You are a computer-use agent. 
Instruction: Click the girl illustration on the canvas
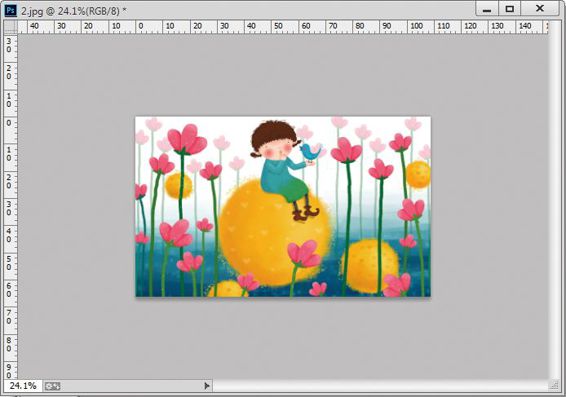(285, 170)
